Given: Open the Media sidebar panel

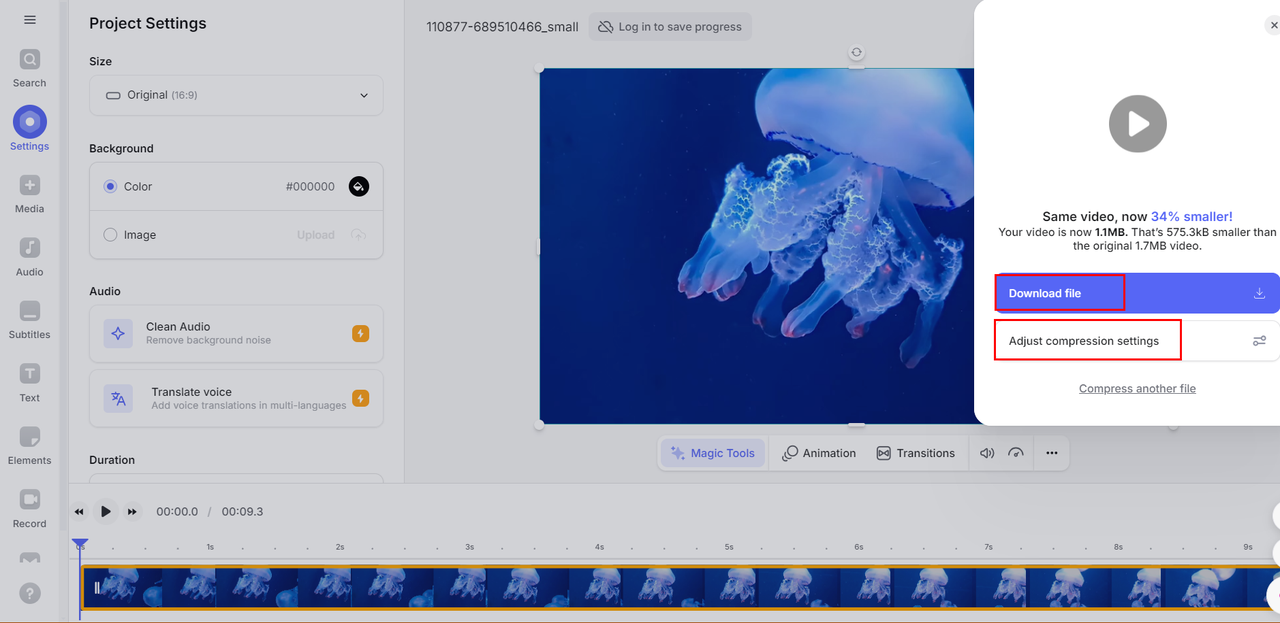Looking at the screenshot, I should click(x=29, y=193).
